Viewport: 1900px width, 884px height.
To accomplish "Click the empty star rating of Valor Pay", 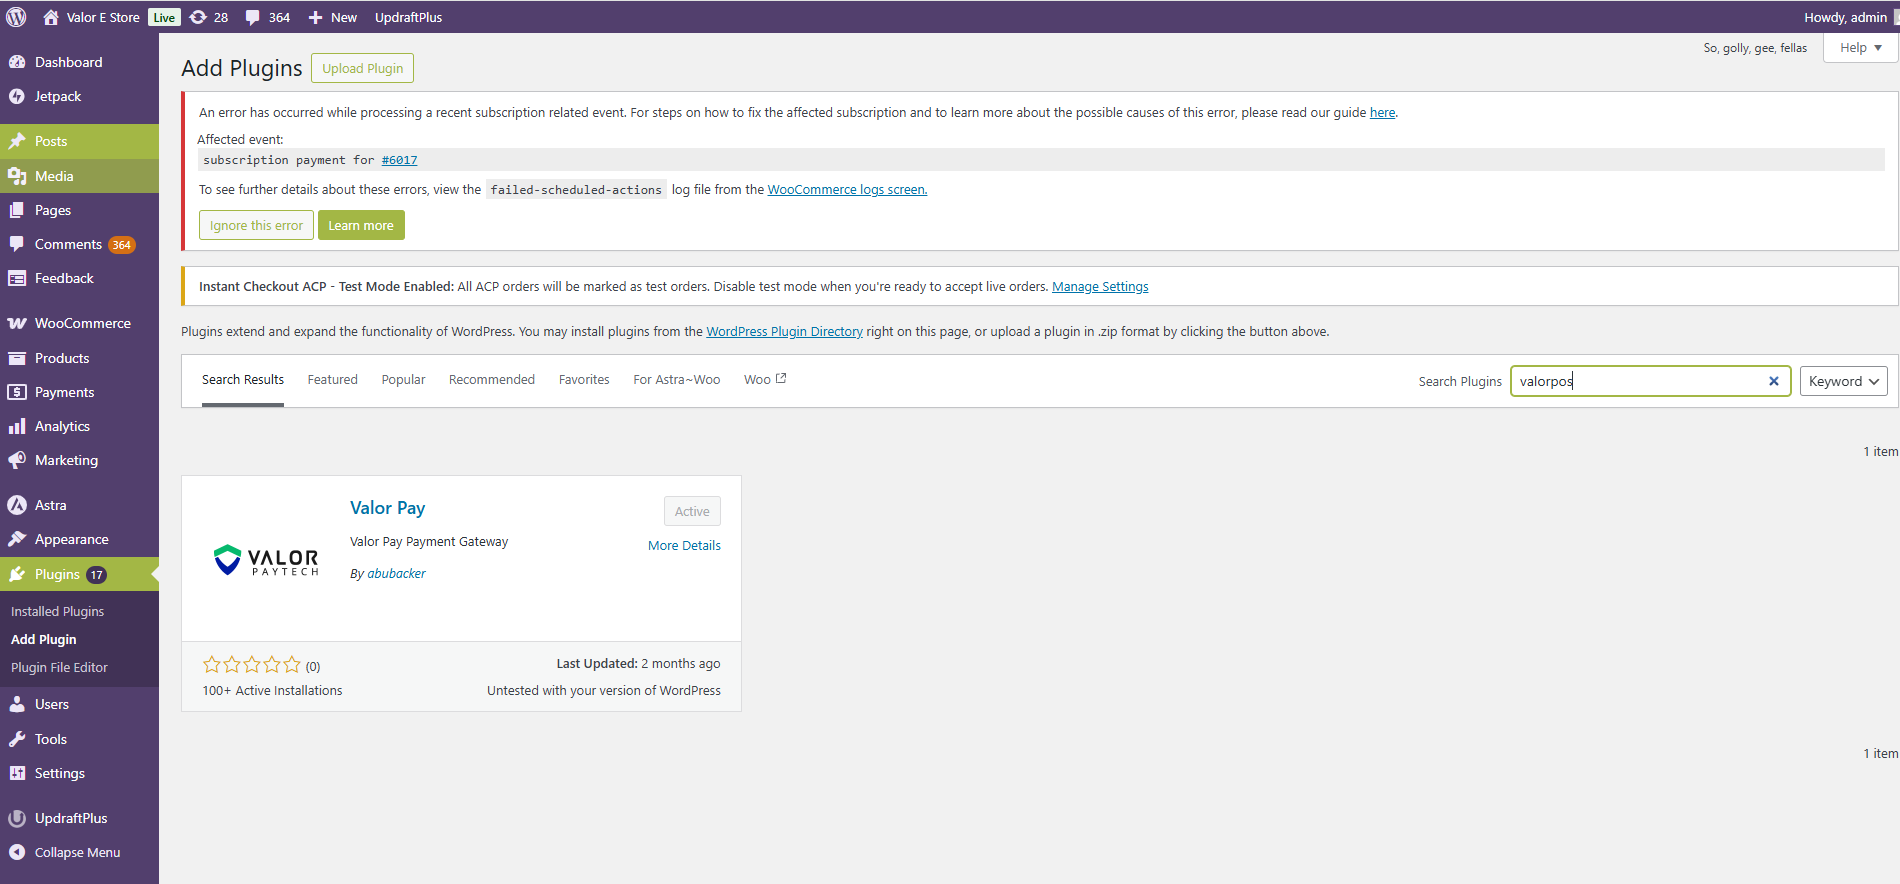I will click(252, 665).
